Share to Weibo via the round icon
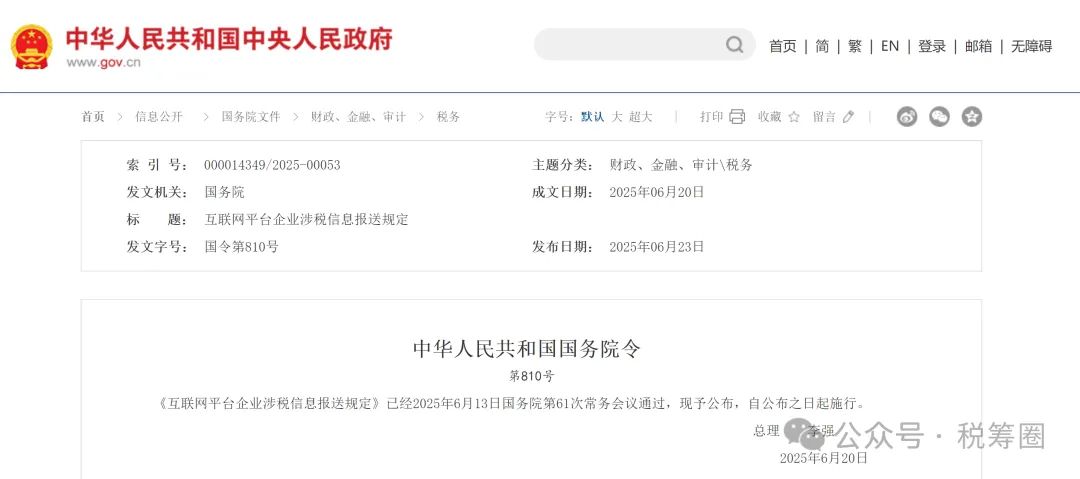Image resolution: width=1080 pixels, height=479 pixels. 907,116
